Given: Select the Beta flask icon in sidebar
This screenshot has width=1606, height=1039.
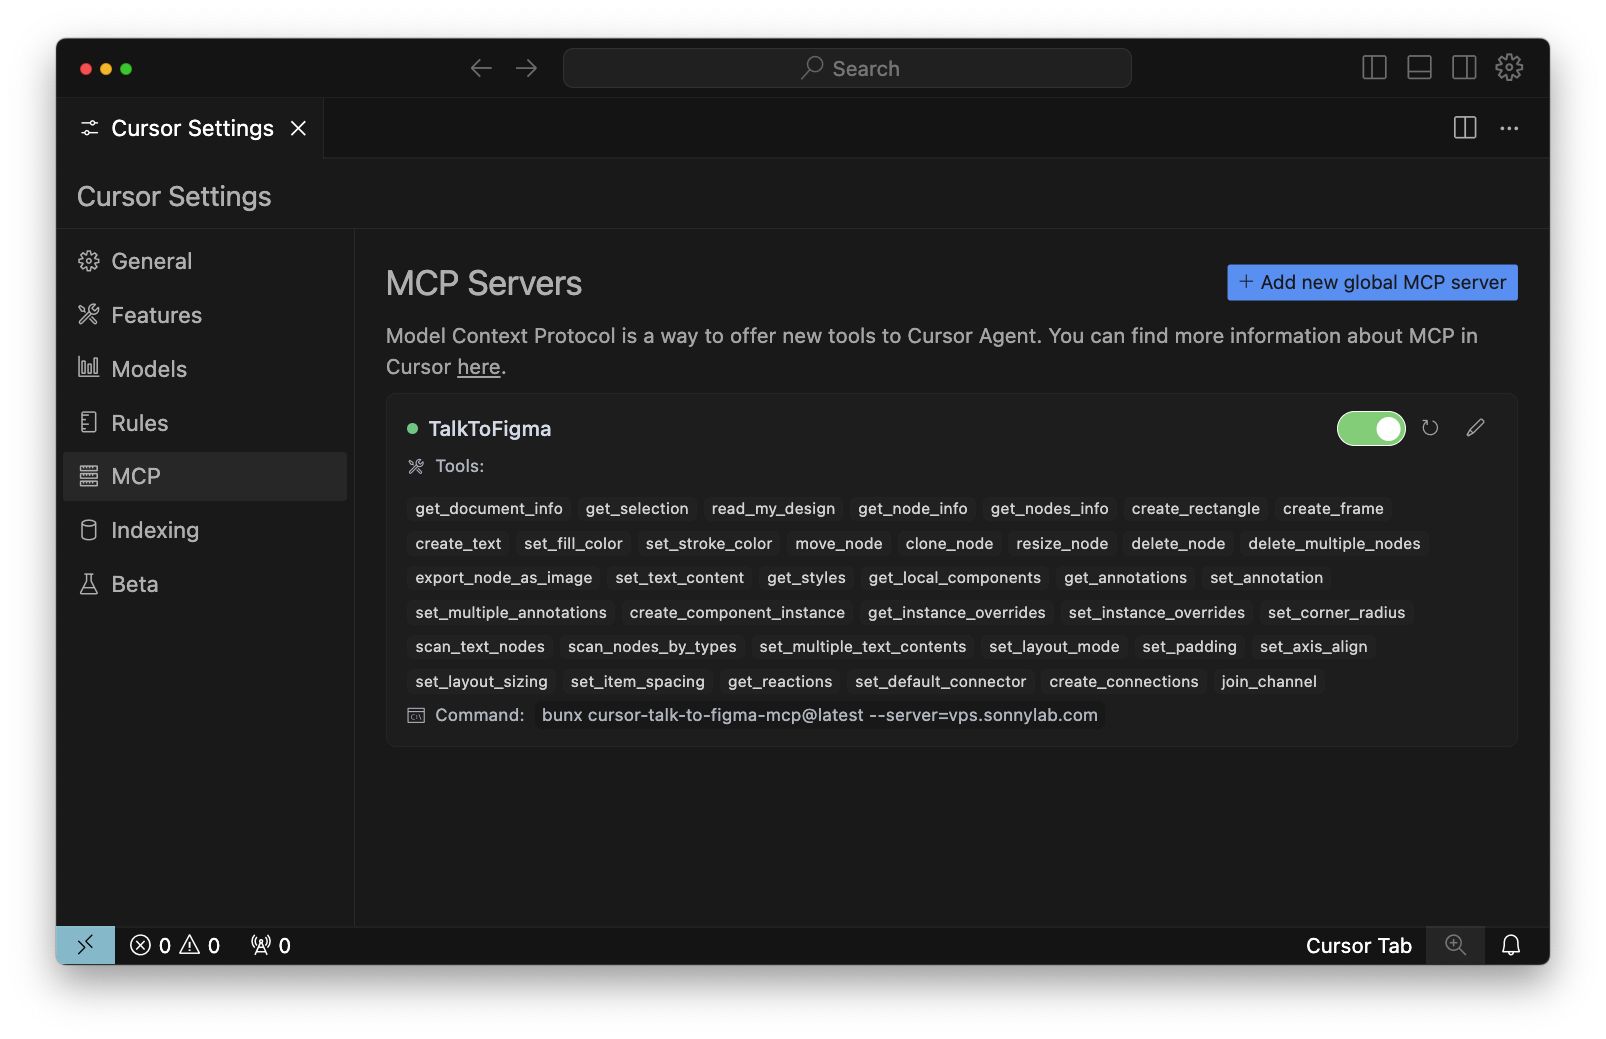Looking at the screenshot, I should (x=89, y=584).
